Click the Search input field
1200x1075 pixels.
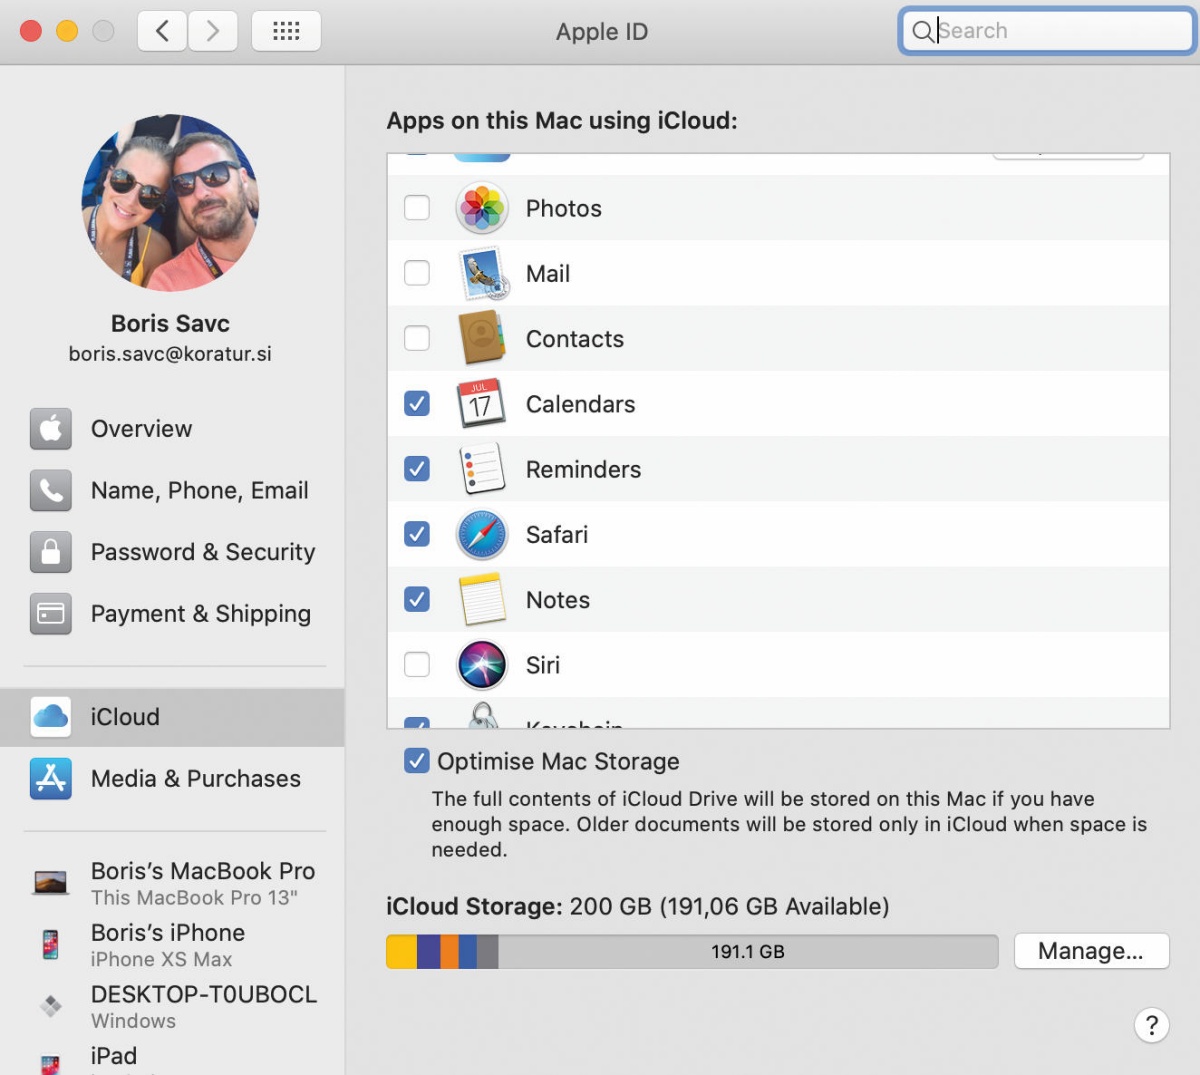[1047, 31]
